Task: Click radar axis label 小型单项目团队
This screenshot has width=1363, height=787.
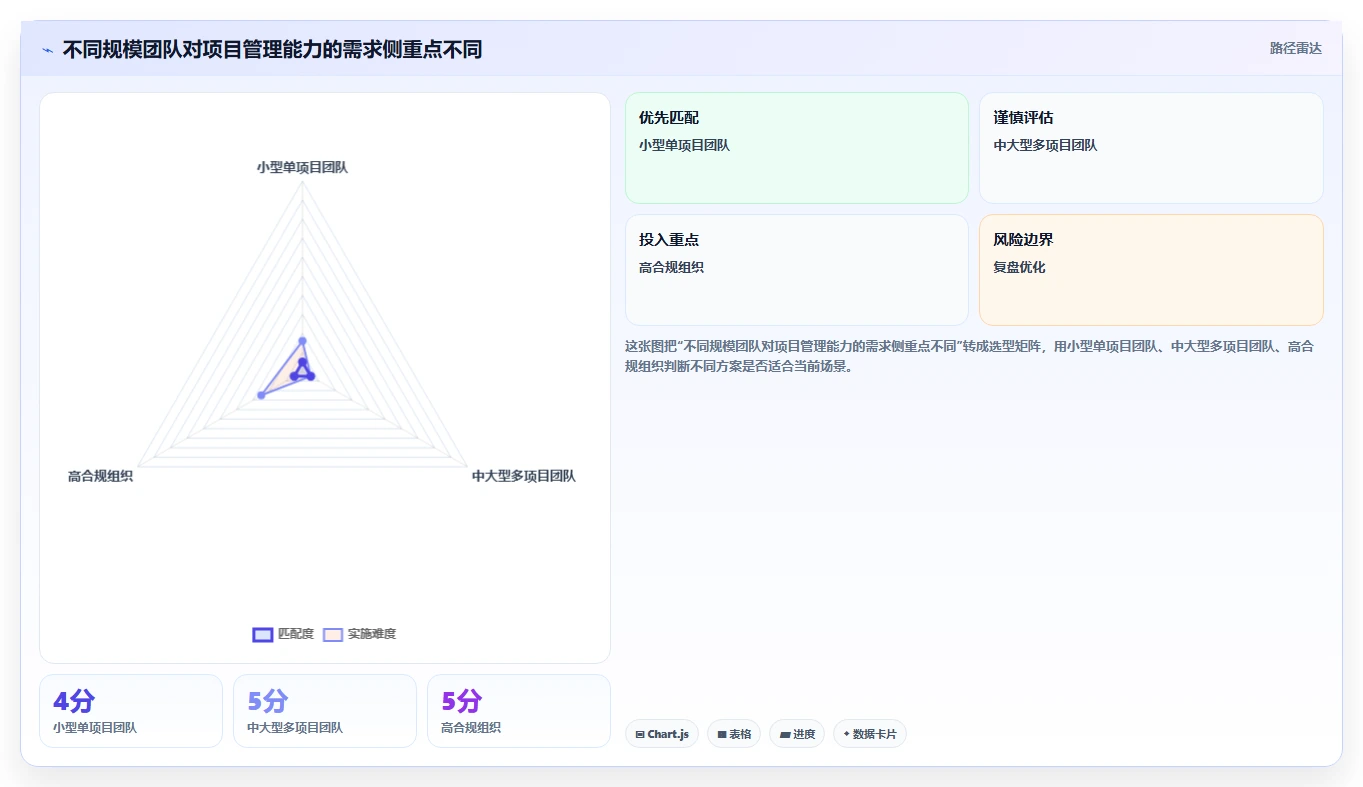Action: pos(302,167)
